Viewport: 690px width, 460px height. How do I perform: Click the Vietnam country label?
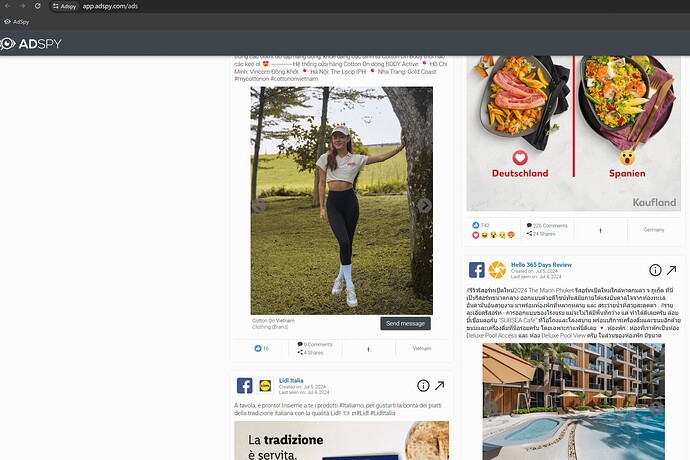coord(422,349)
